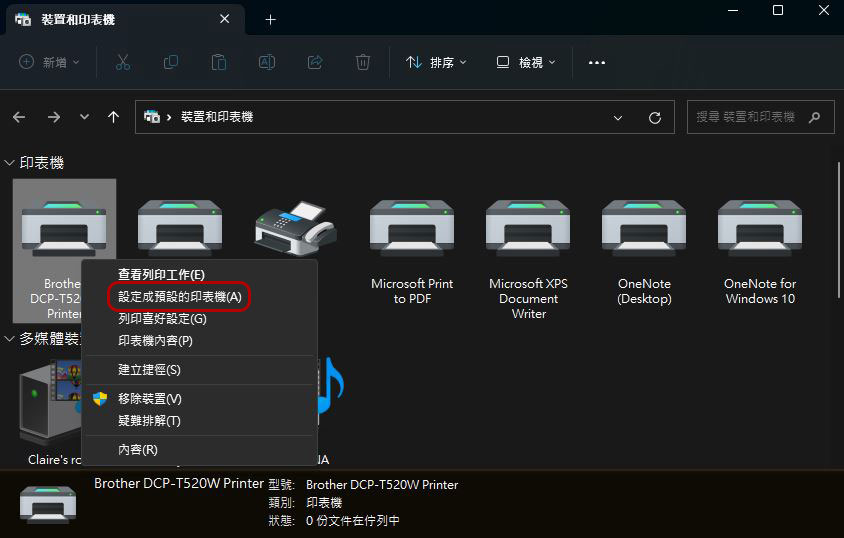Go up one level with up arrow
The width and height of the screenshot is (844, 538).
113,117
